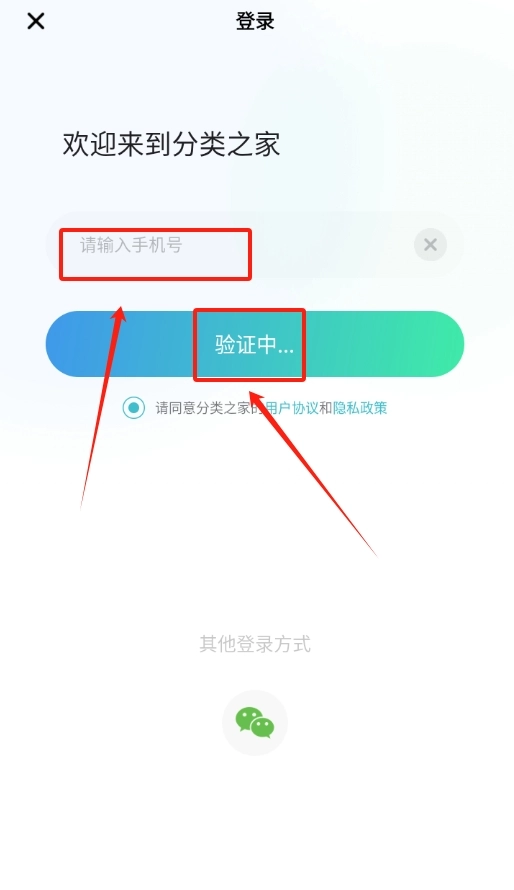514x890 pixels.
Task: Click the blue left end of the gradient button
Action: pos(79,344)
